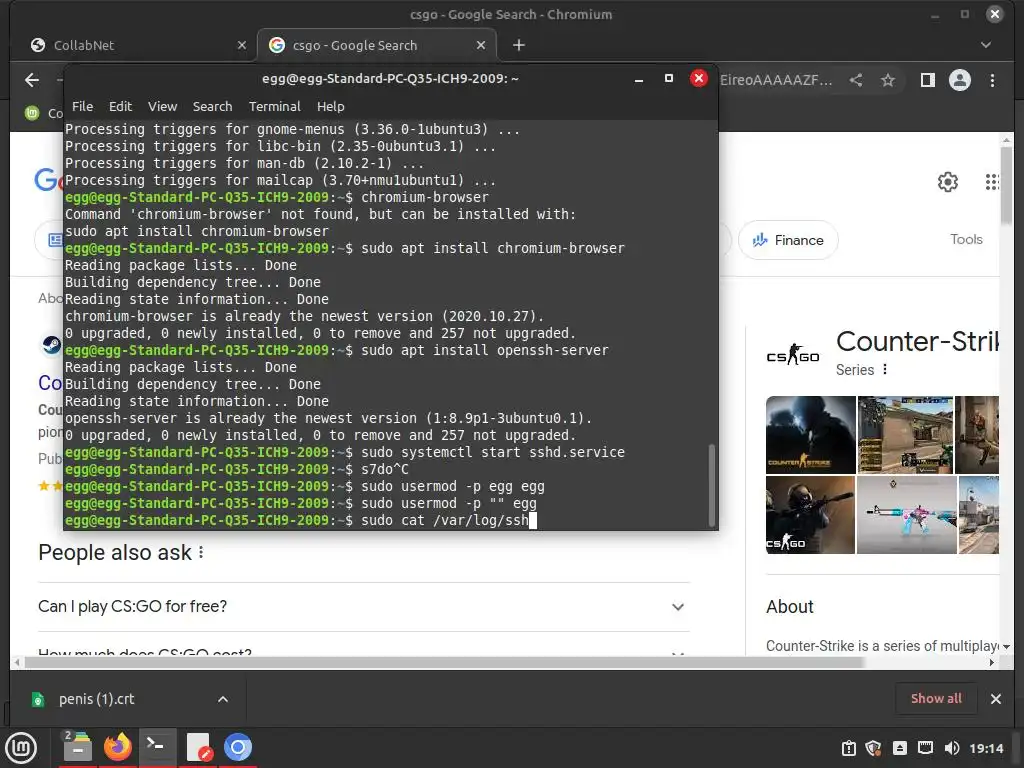Open Google search Tools

[x=966, y=239]
